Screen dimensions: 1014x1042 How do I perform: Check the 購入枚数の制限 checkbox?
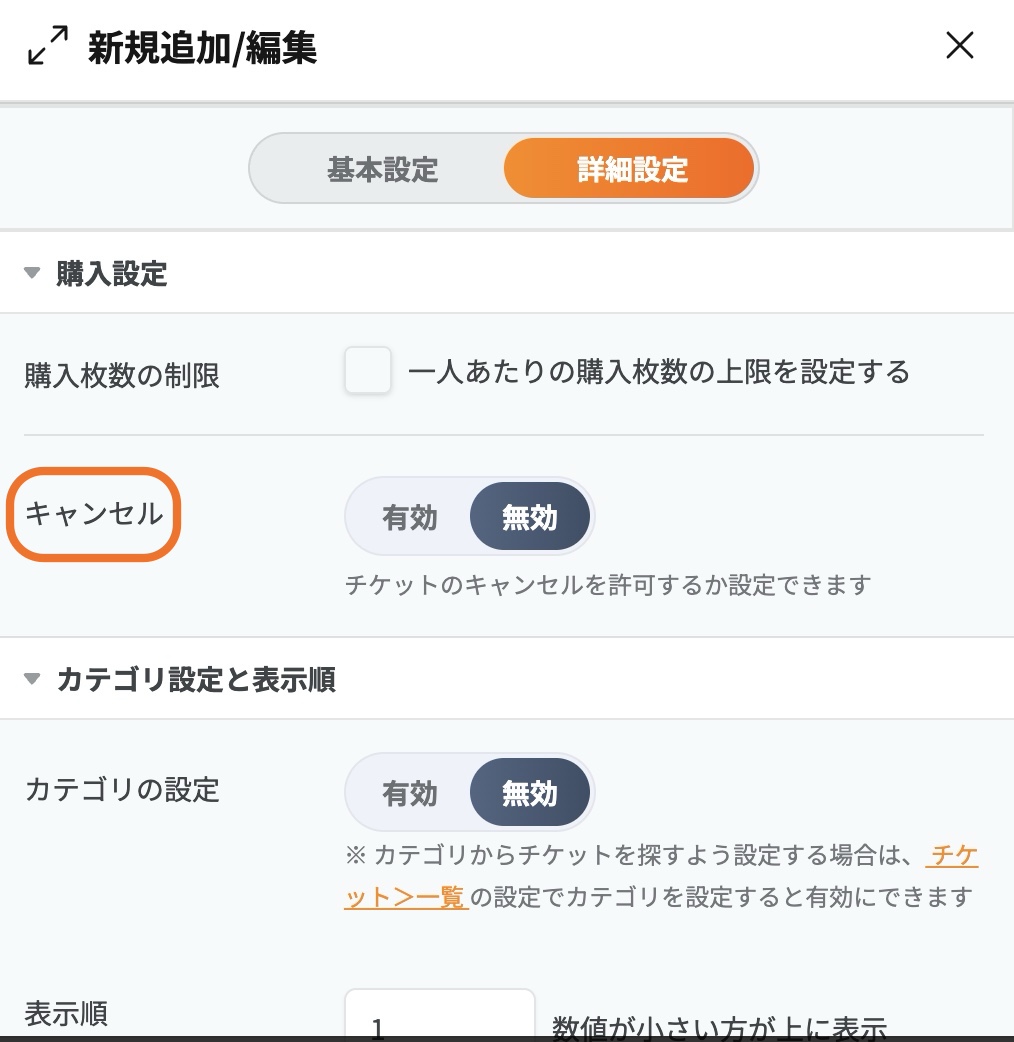[x=367, y=371]
